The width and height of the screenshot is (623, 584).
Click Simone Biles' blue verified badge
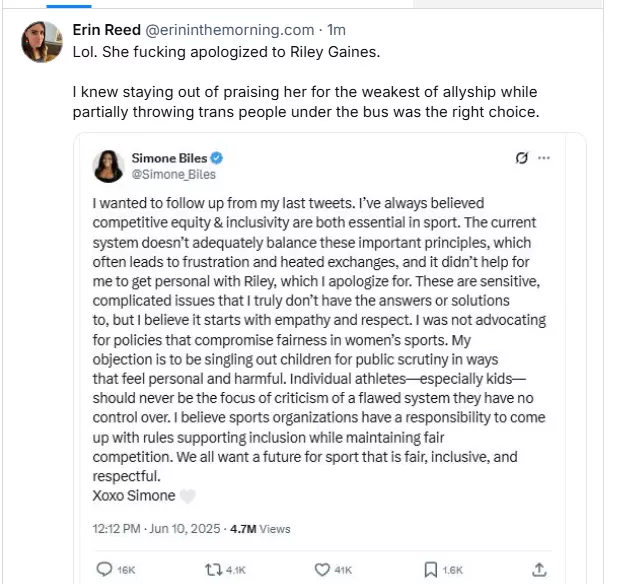point(215,158)
